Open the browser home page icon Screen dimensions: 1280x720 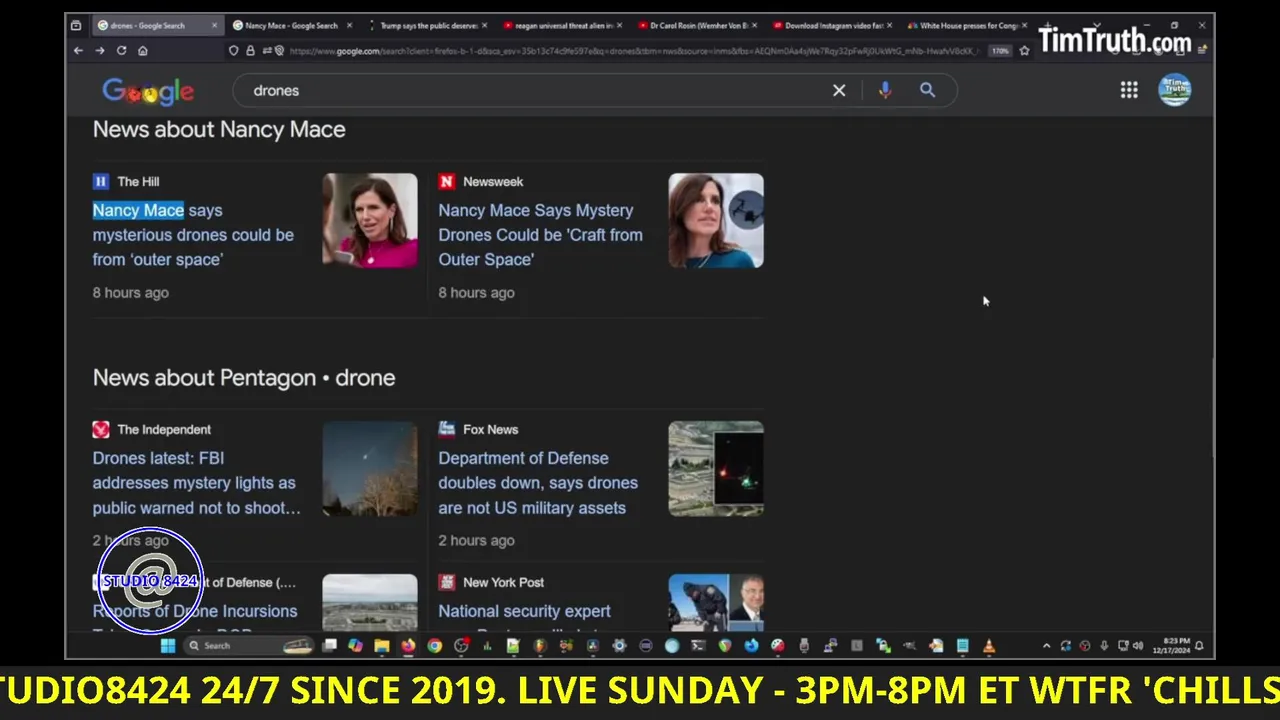pyautogui.click(x=143, y=50)
